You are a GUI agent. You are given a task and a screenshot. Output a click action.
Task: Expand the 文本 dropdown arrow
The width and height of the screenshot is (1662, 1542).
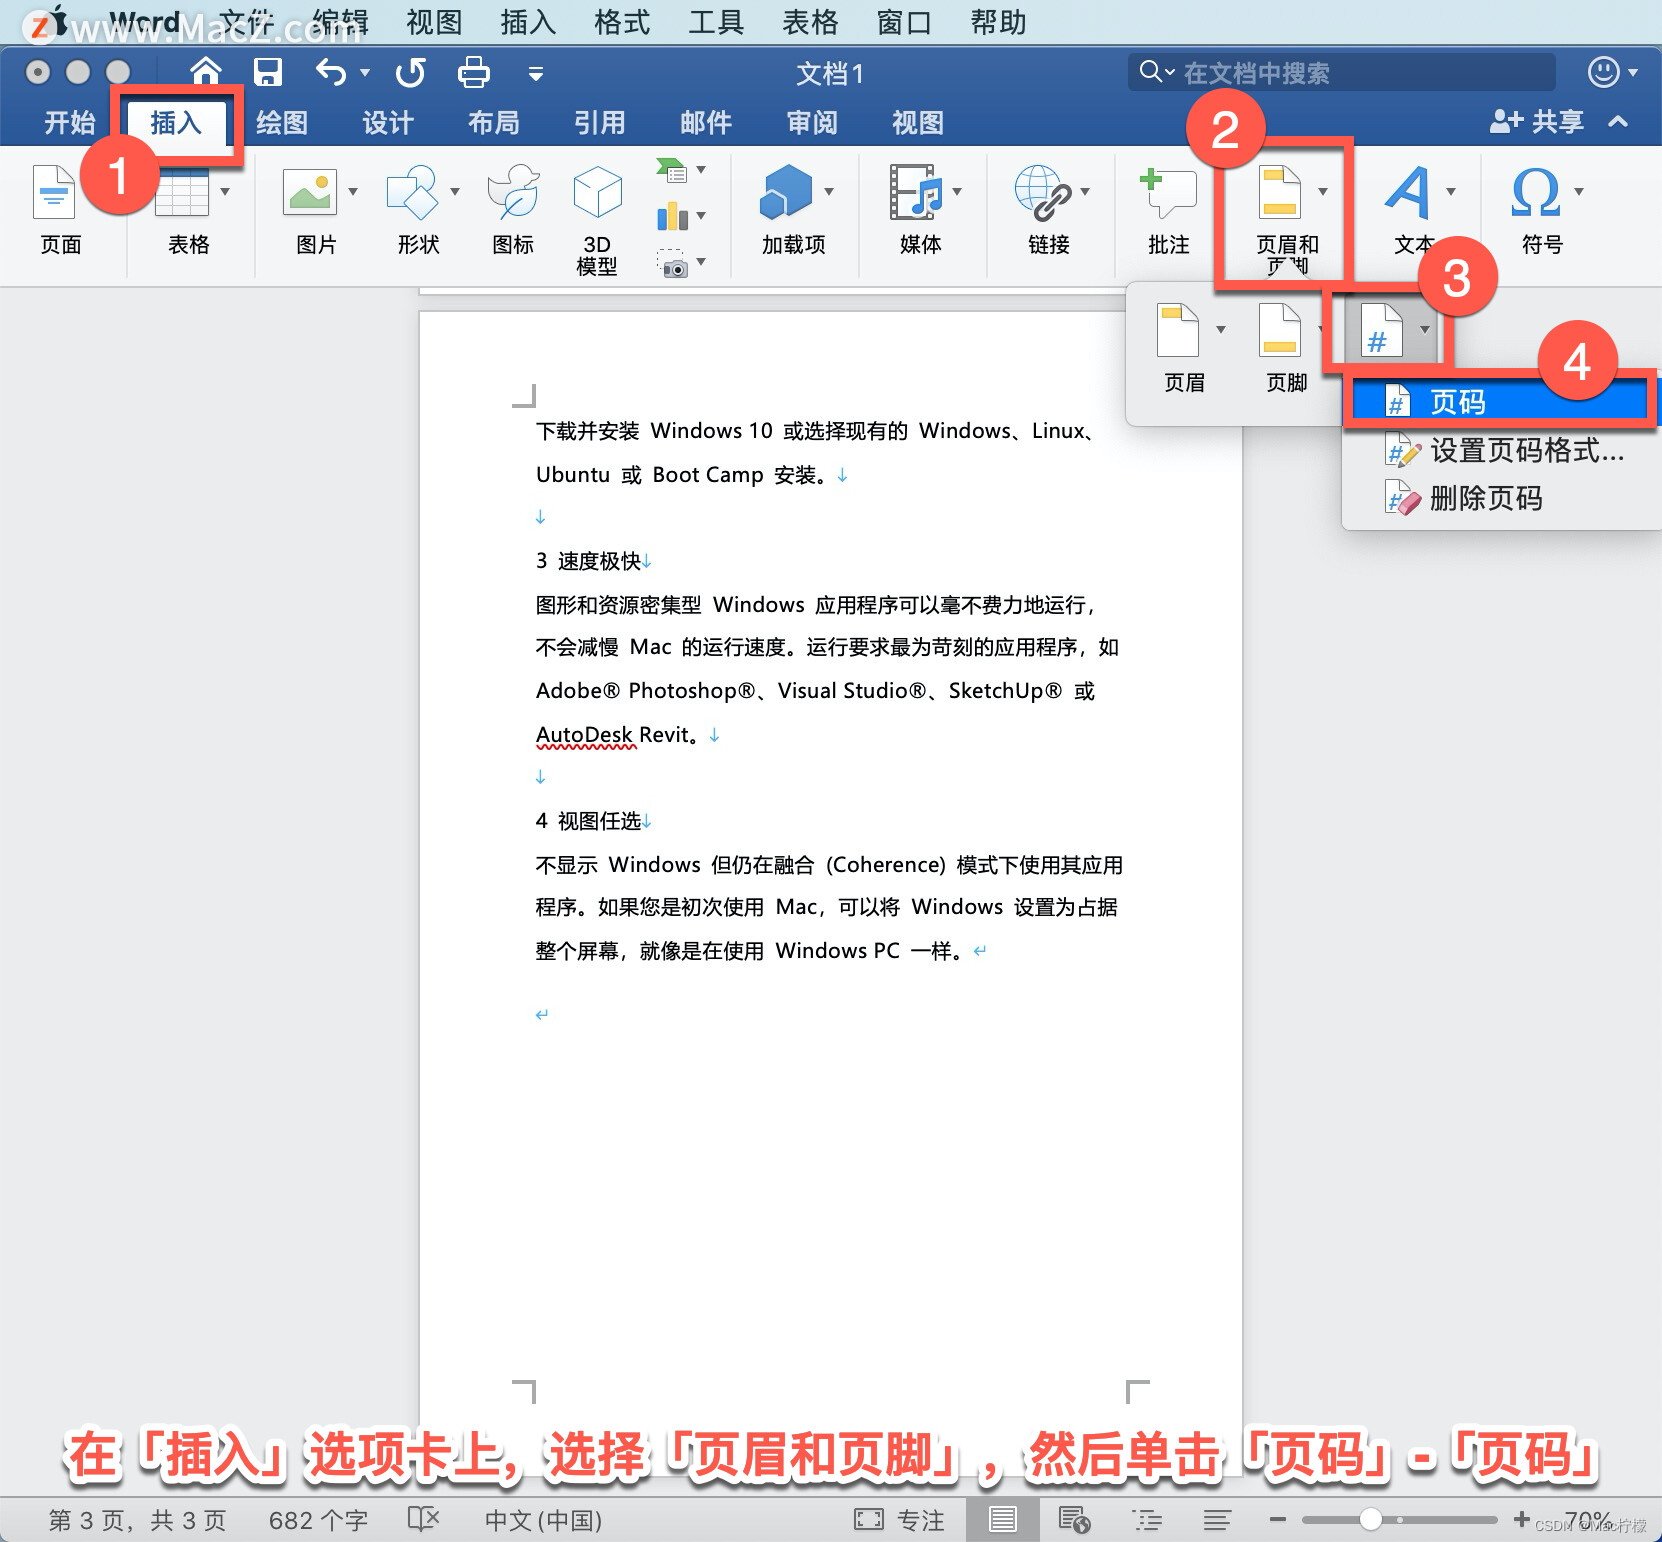(1451, 191)
